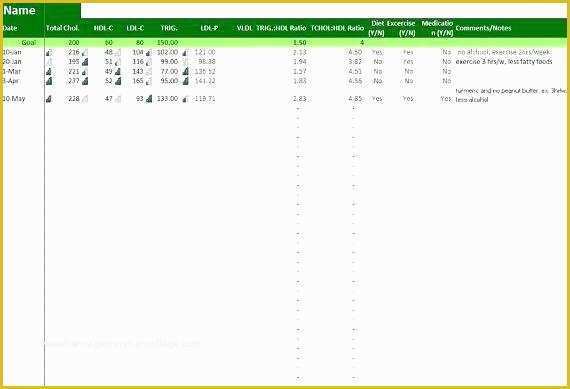Select TRIG. cell 133.00

[167, 99]
